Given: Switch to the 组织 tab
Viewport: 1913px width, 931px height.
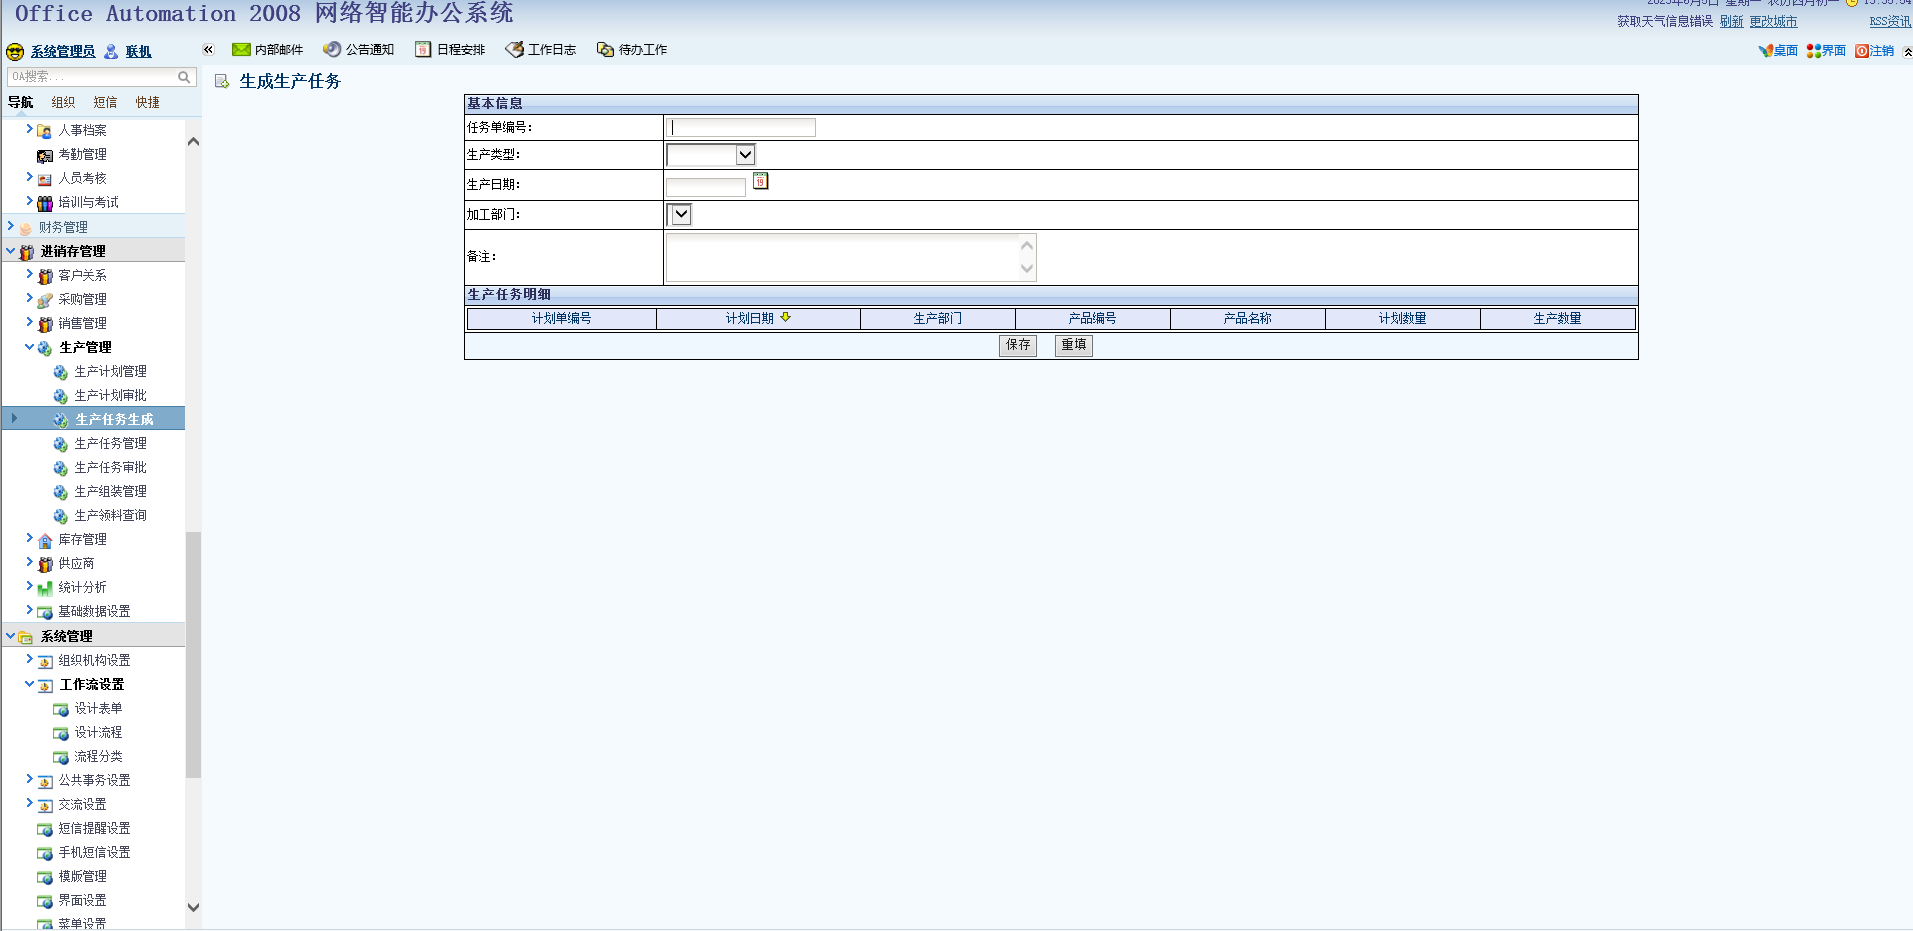Looking at the screenshot, I should pyautogui.click(x=63, y=102).
